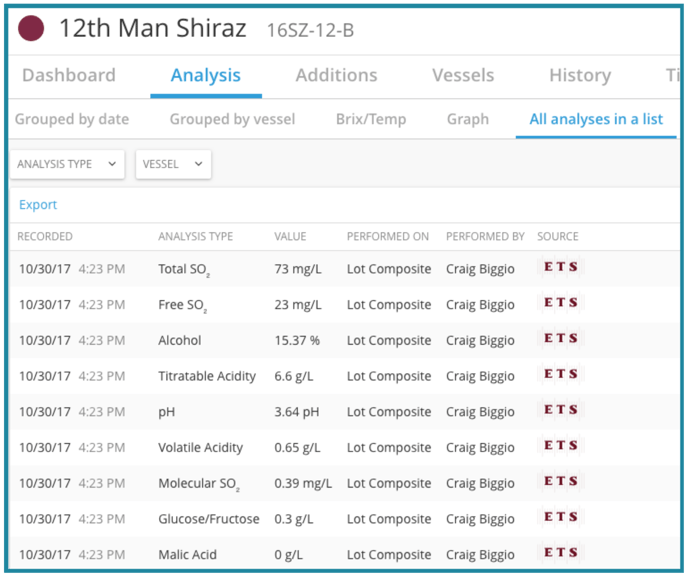Select the Brix/Temp sub-tab

coord(371,119)
